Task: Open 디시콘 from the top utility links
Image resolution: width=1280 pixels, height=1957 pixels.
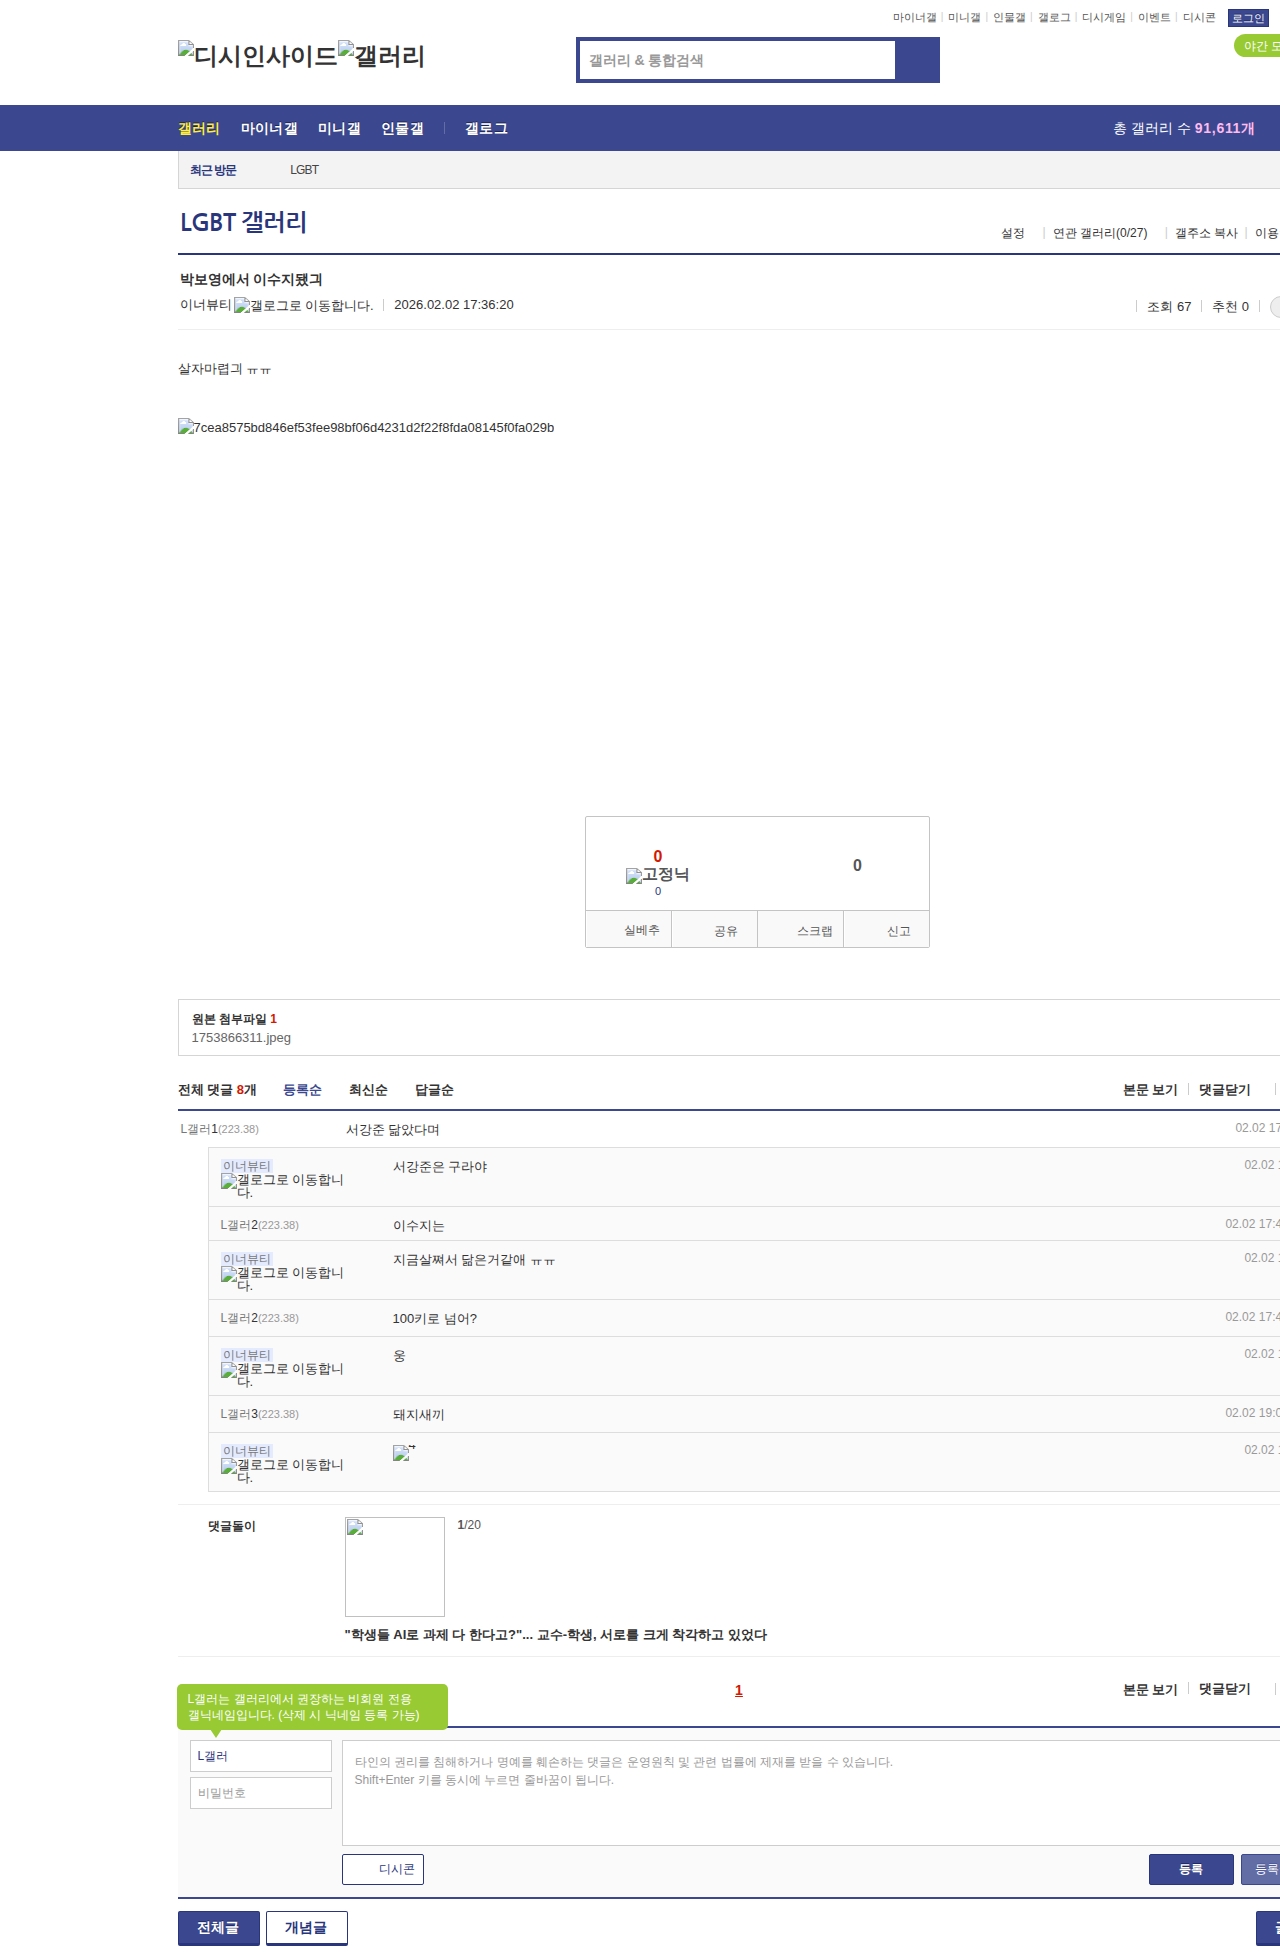Action: 1199,18
